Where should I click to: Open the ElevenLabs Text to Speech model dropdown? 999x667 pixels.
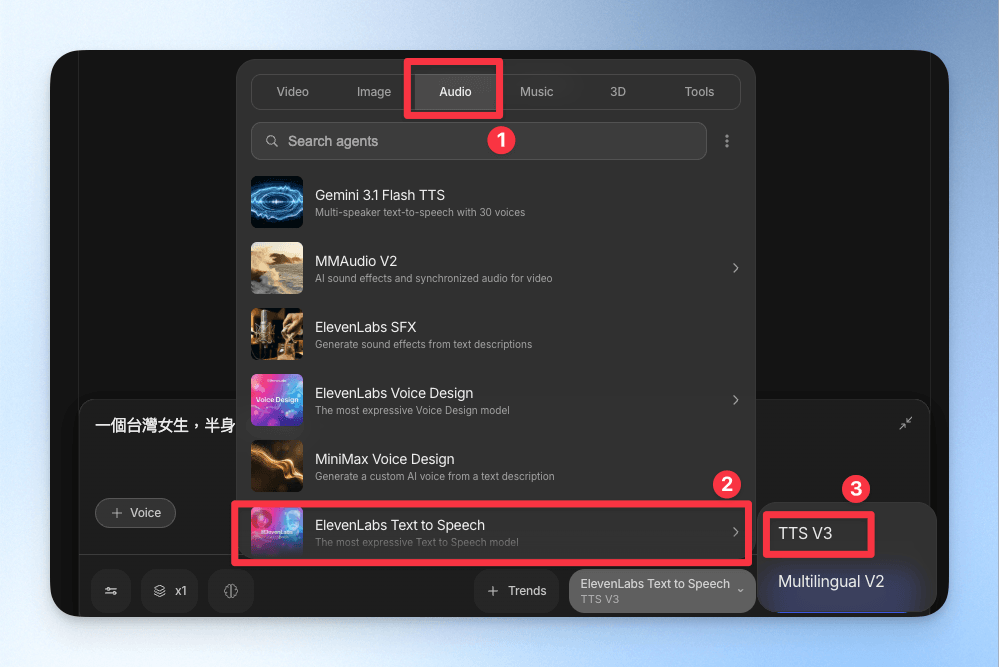[x=662, y=591]
